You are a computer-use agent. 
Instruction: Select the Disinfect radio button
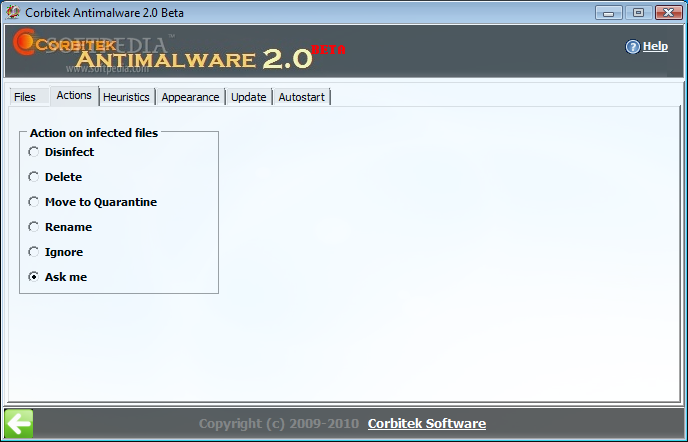(33, 152)
